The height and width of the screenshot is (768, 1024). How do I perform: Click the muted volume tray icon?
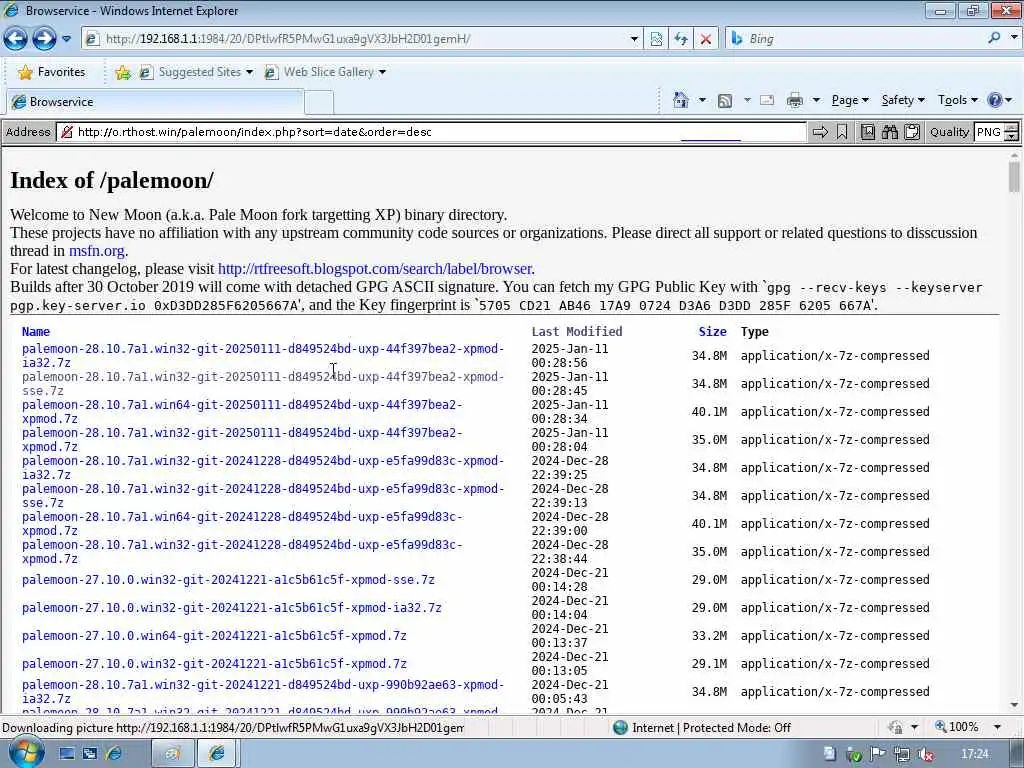(x=925, y=755)
